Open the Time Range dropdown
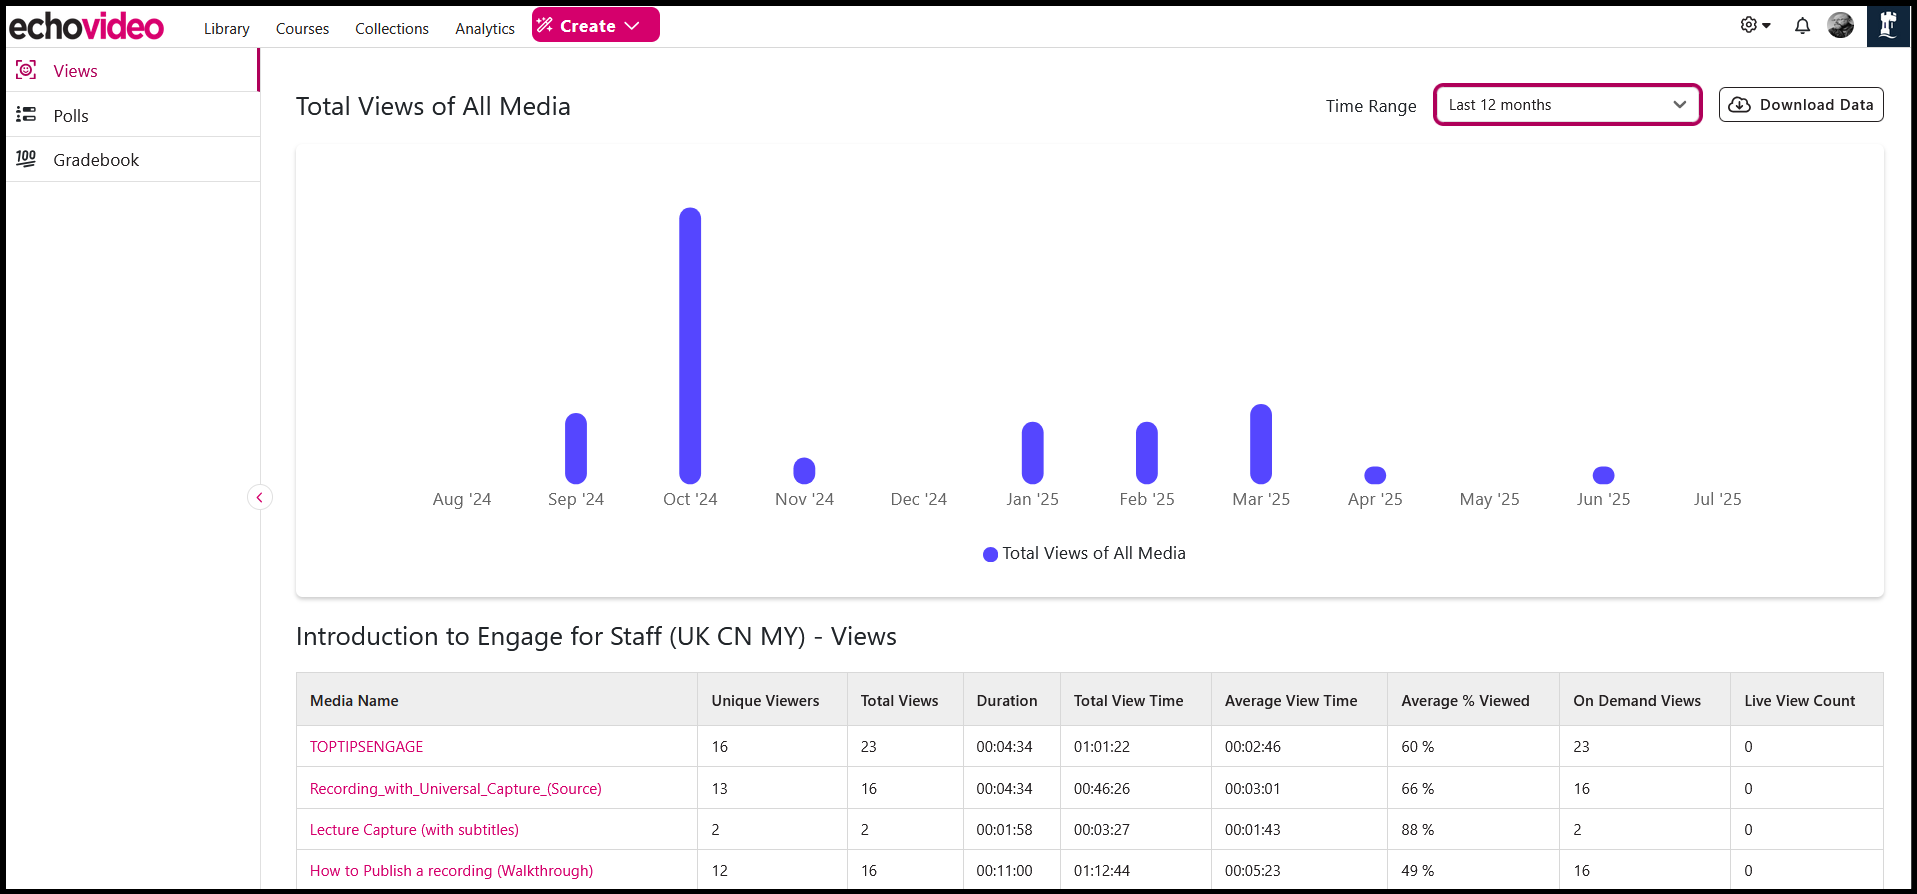The image size is (1917, 894). click(x=1567, y=105)
